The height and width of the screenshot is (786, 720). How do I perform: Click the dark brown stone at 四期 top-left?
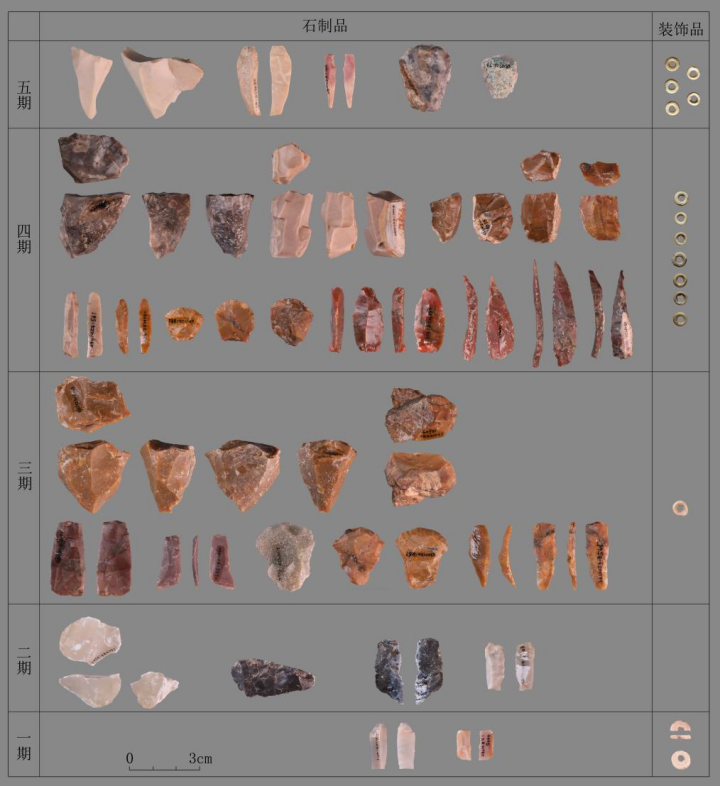[x=92, y=156]
